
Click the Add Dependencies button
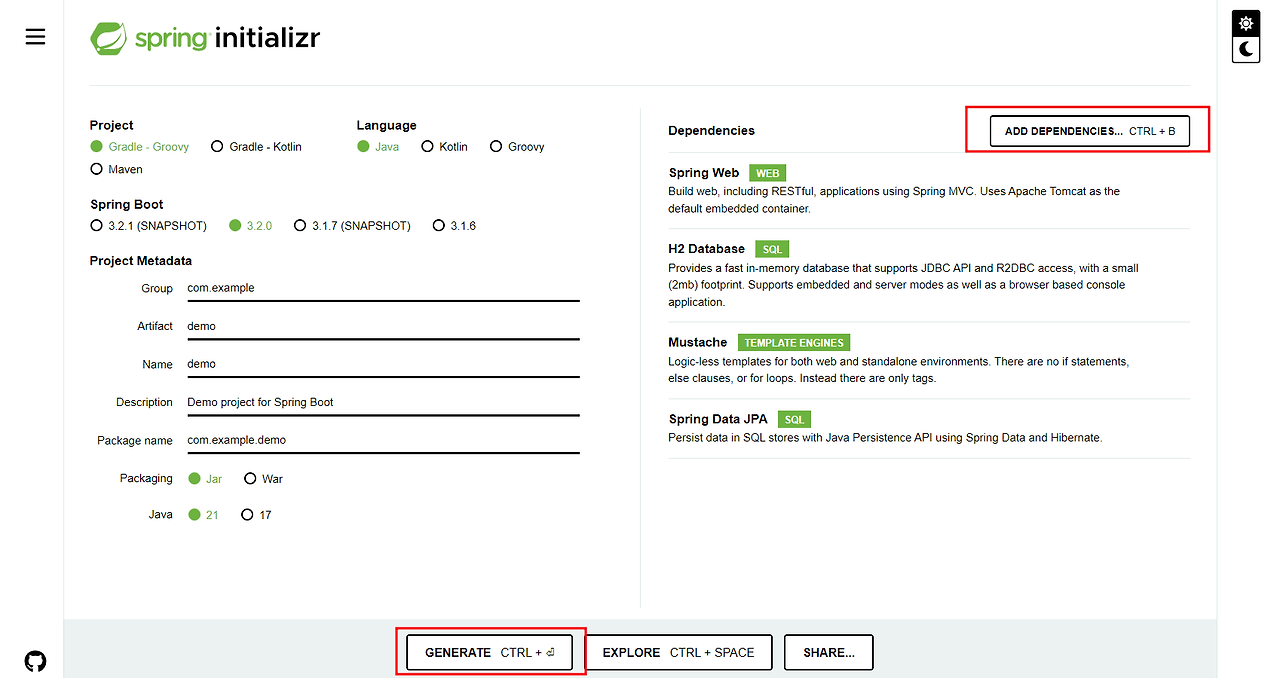[x=1090, y=131]
